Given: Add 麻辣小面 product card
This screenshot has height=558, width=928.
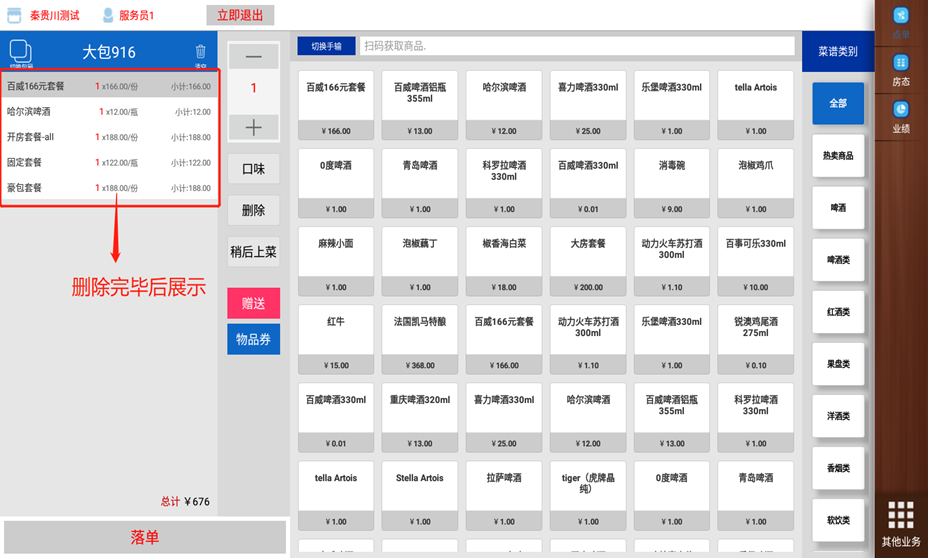Looking at the screenshot, I should tap(336, 262).
